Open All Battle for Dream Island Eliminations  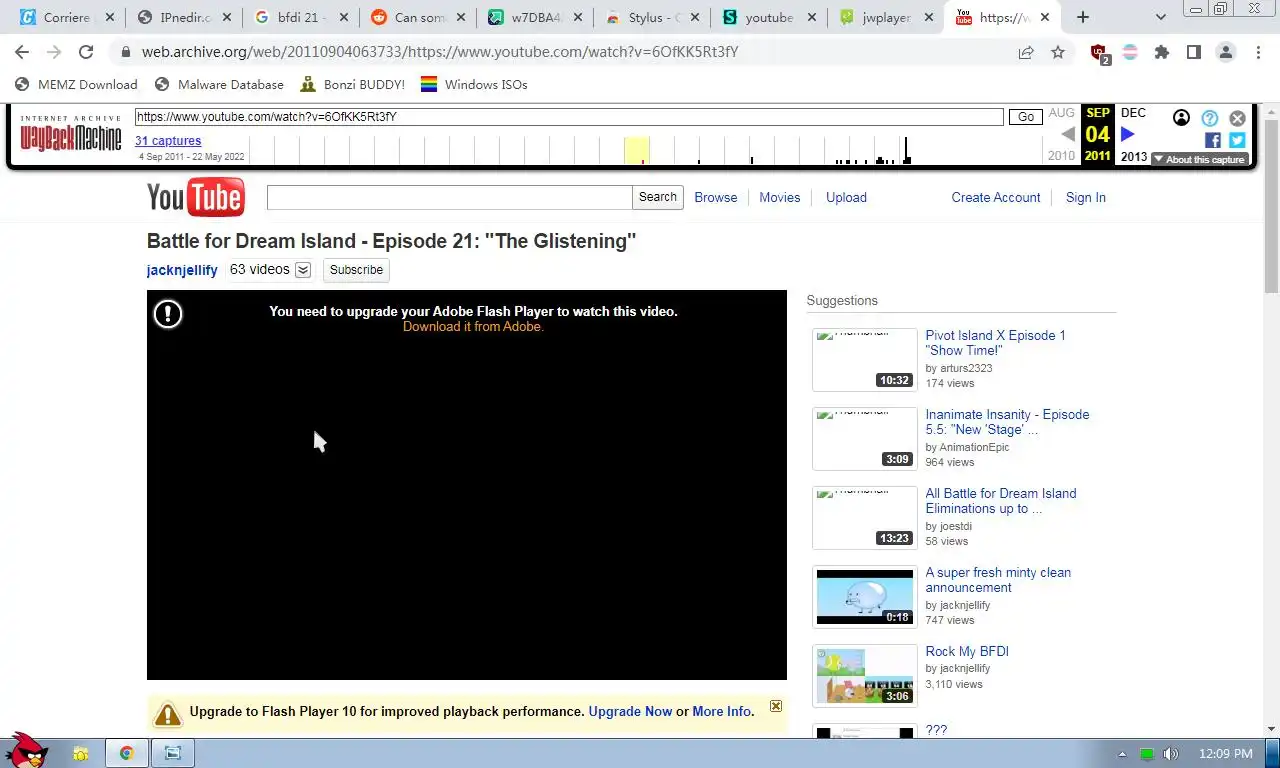[1001, 501]
